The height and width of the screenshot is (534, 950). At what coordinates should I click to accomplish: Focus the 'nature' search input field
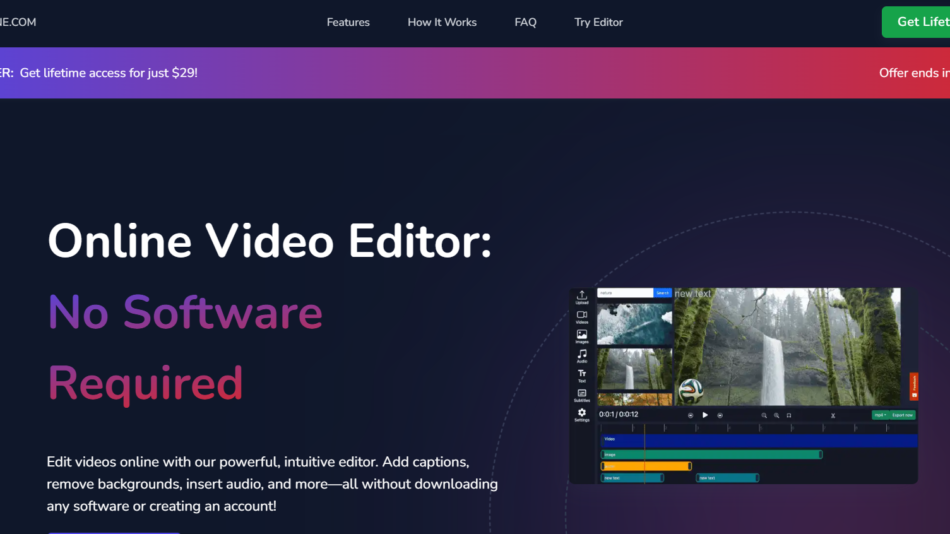[x=625, y=293]
